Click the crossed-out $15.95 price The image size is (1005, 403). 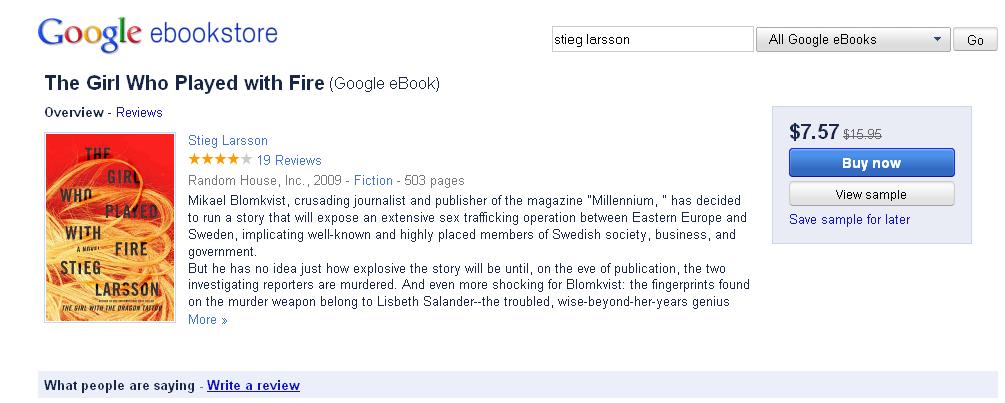(x=862, y=134)
